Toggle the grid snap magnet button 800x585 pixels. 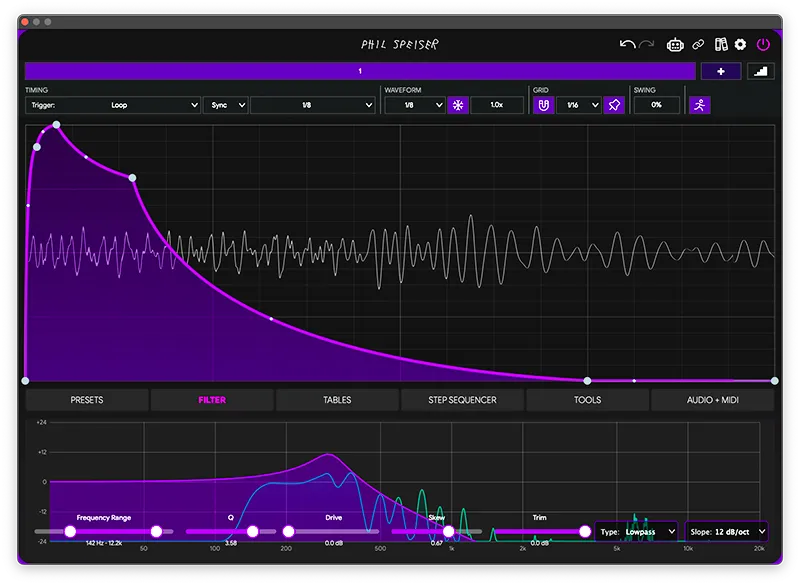click(x=544, y=105)
